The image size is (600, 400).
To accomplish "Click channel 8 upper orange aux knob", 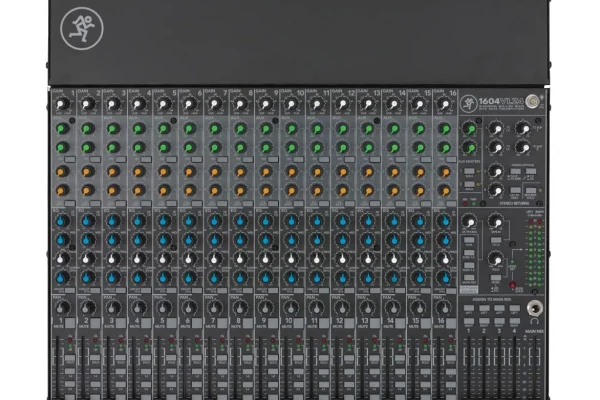I will point(240,171).
